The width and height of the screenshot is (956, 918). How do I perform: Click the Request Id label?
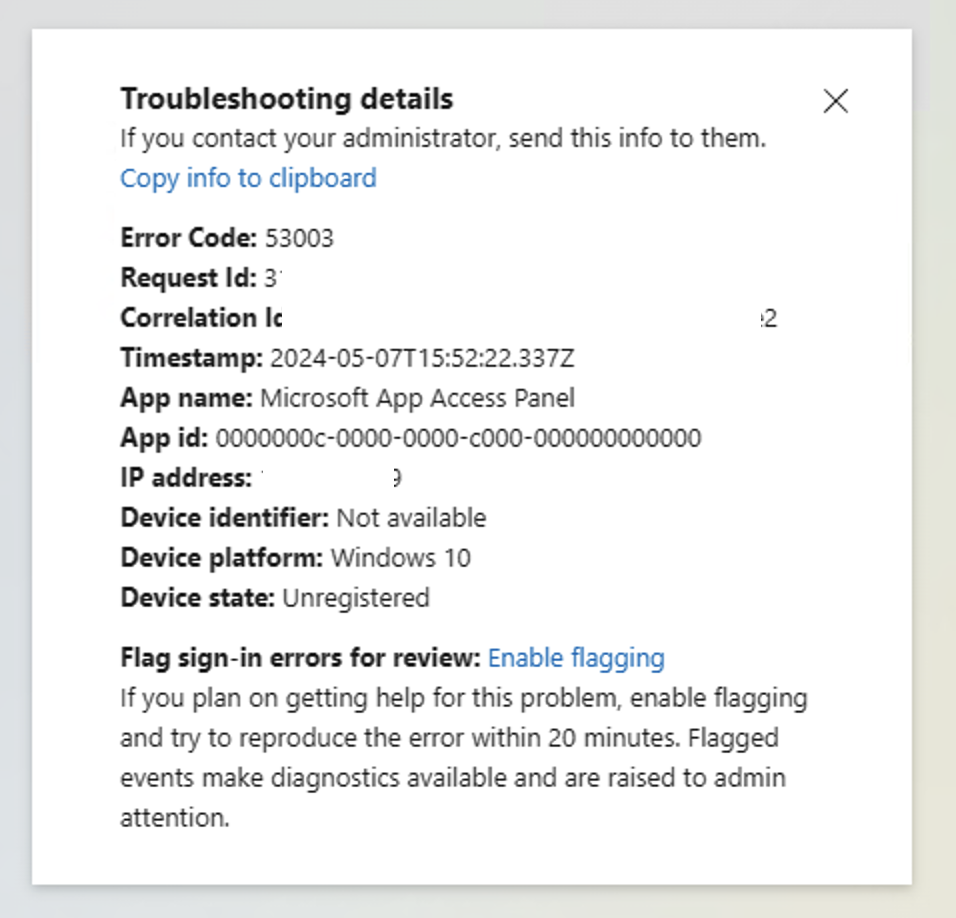(188, 279)
